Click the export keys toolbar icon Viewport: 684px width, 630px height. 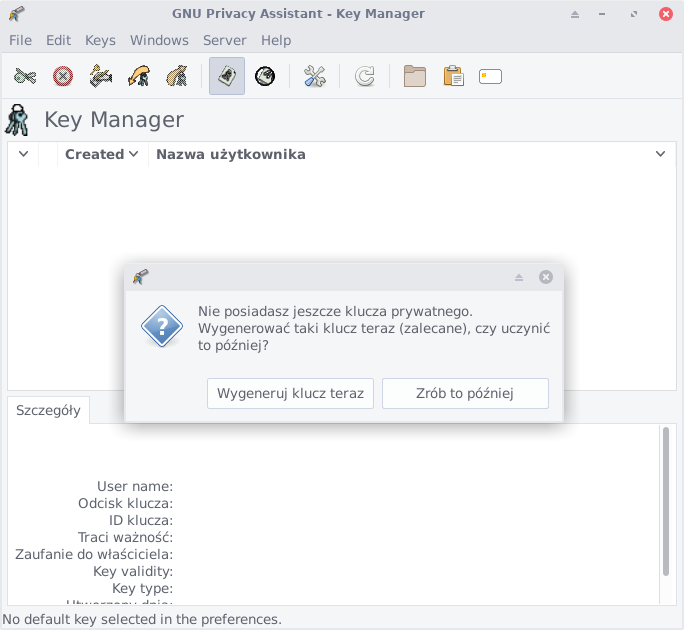coord(176,76)
